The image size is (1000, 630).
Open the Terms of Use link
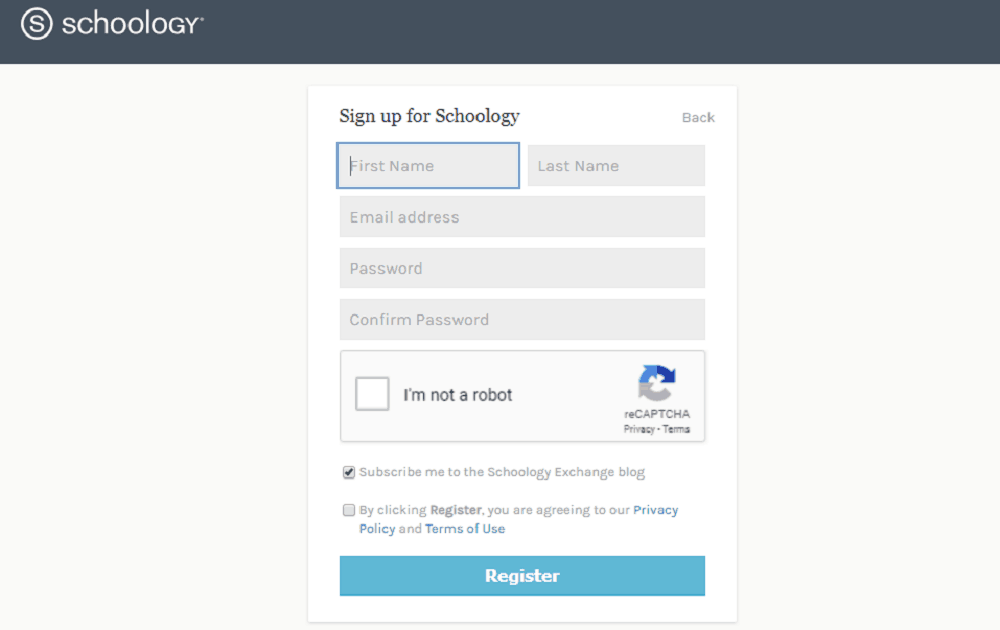click(x=465, y=529)
